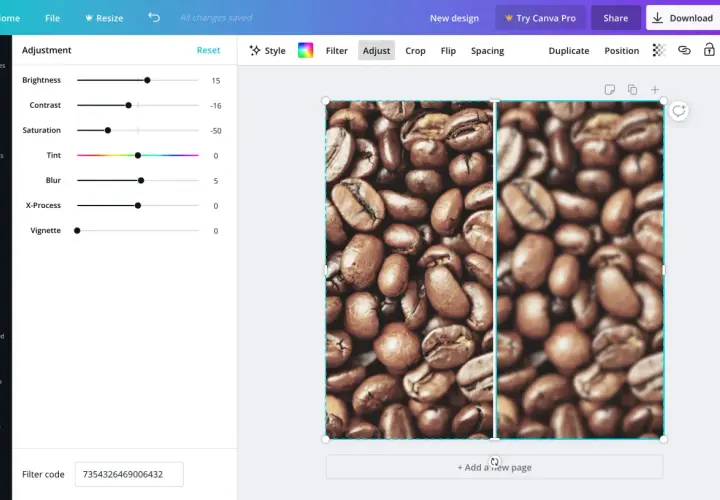Click the duplicate page icon above canvas
This screenshot has height=500, width=720.
632,90
